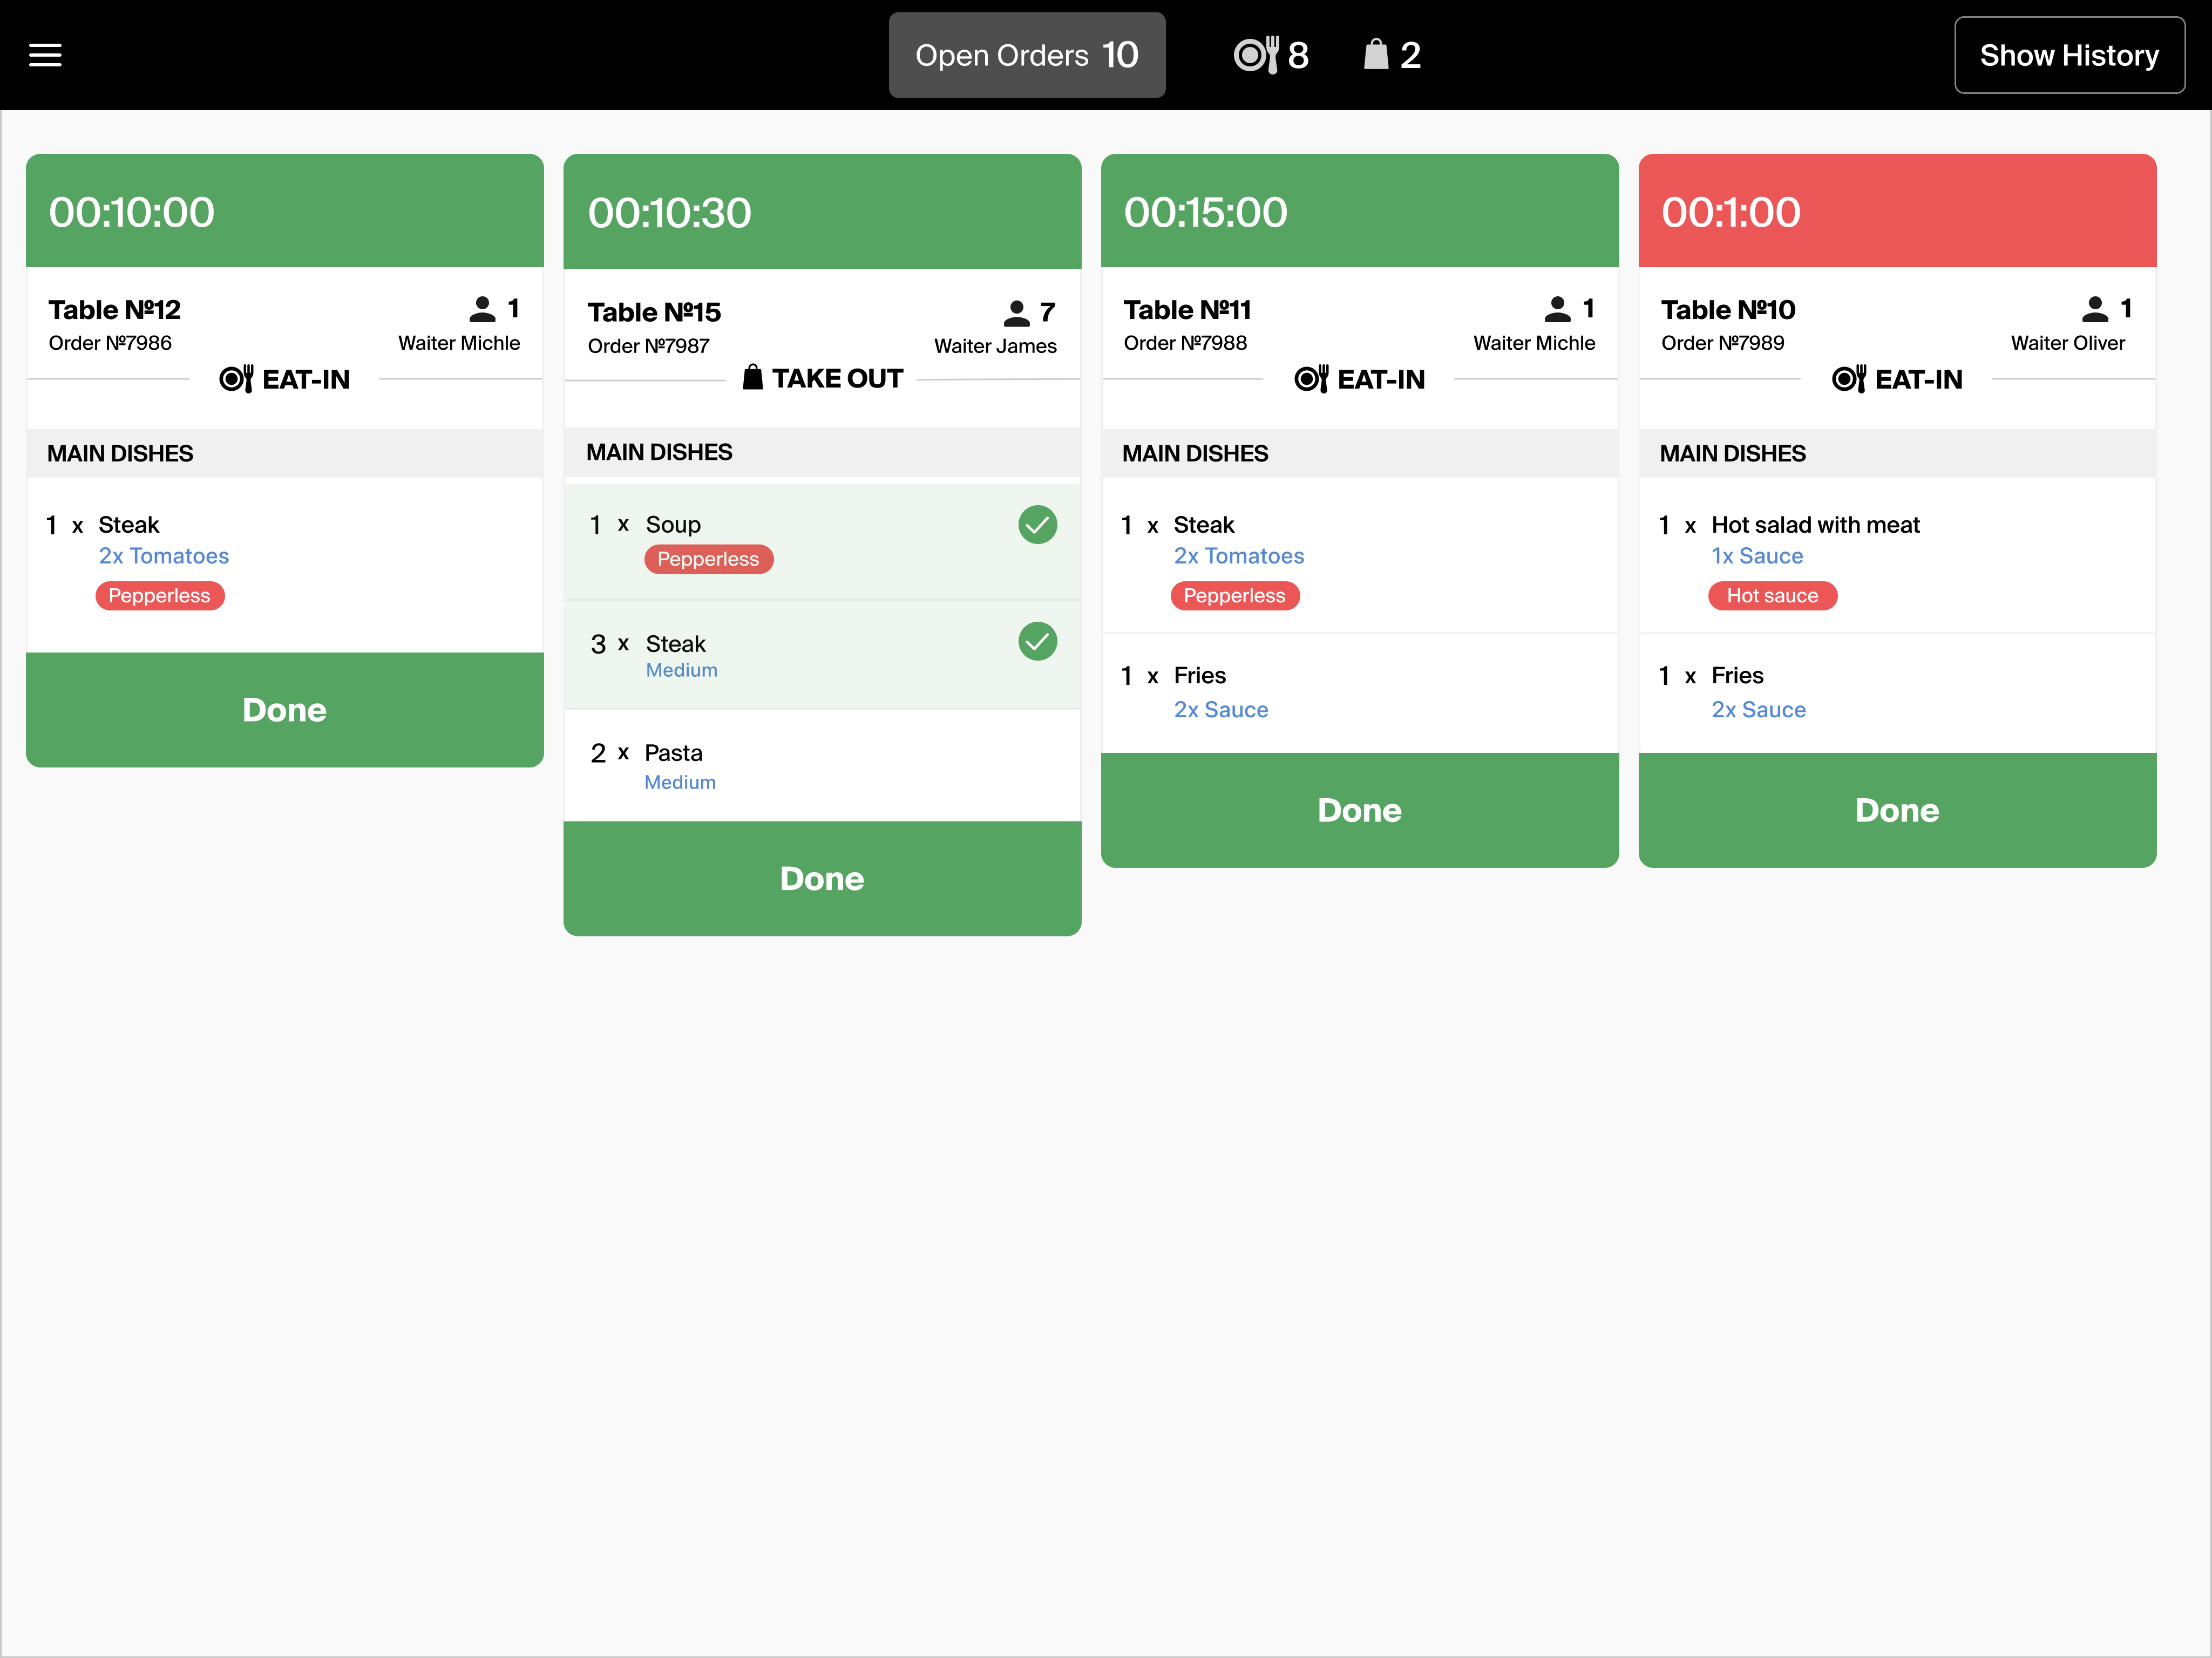
Task: Select the Open Orders tab
Action: [x=1027, y=55]
